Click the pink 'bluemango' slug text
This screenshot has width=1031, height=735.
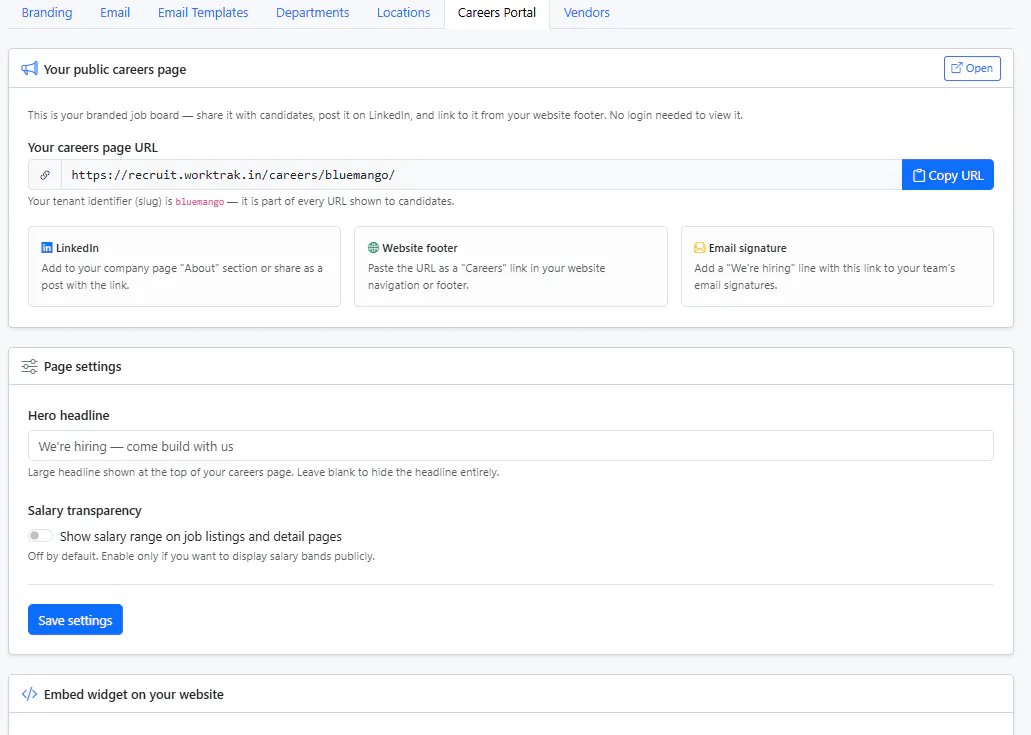200,202
